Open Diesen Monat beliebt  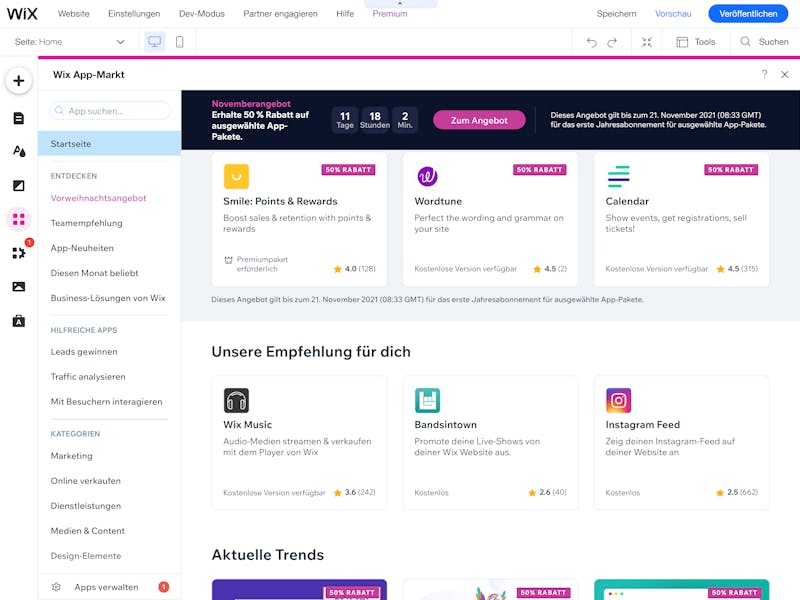tap(94, 273)
